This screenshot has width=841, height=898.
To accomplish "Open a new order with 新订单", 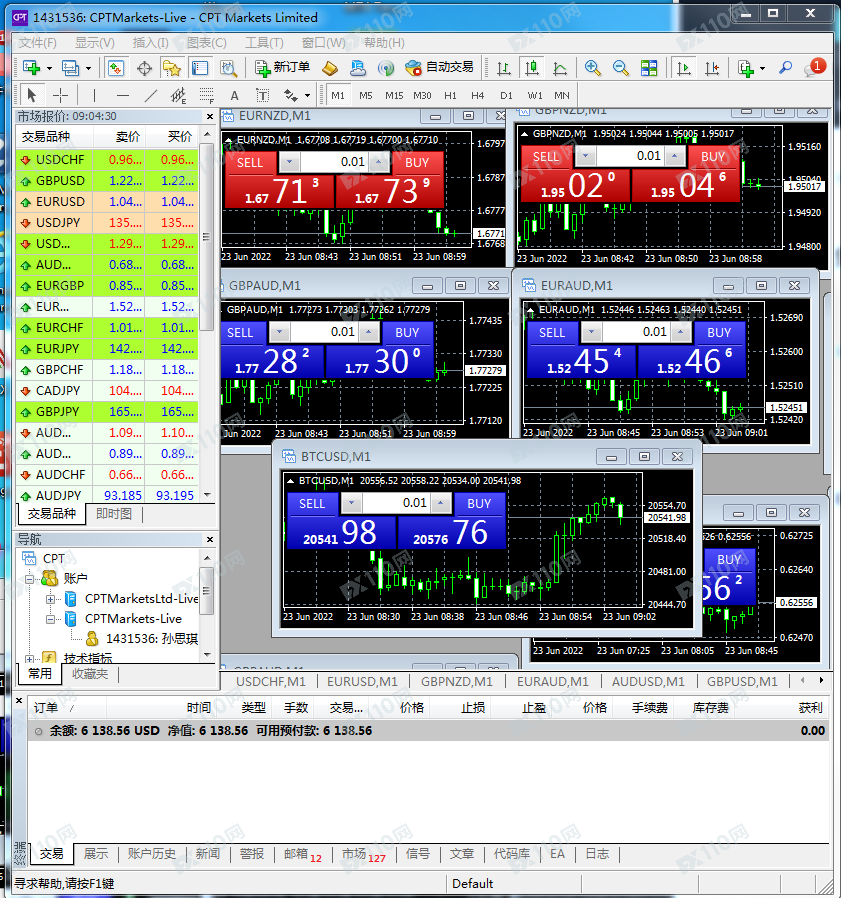I will click(x=283, y=68).
